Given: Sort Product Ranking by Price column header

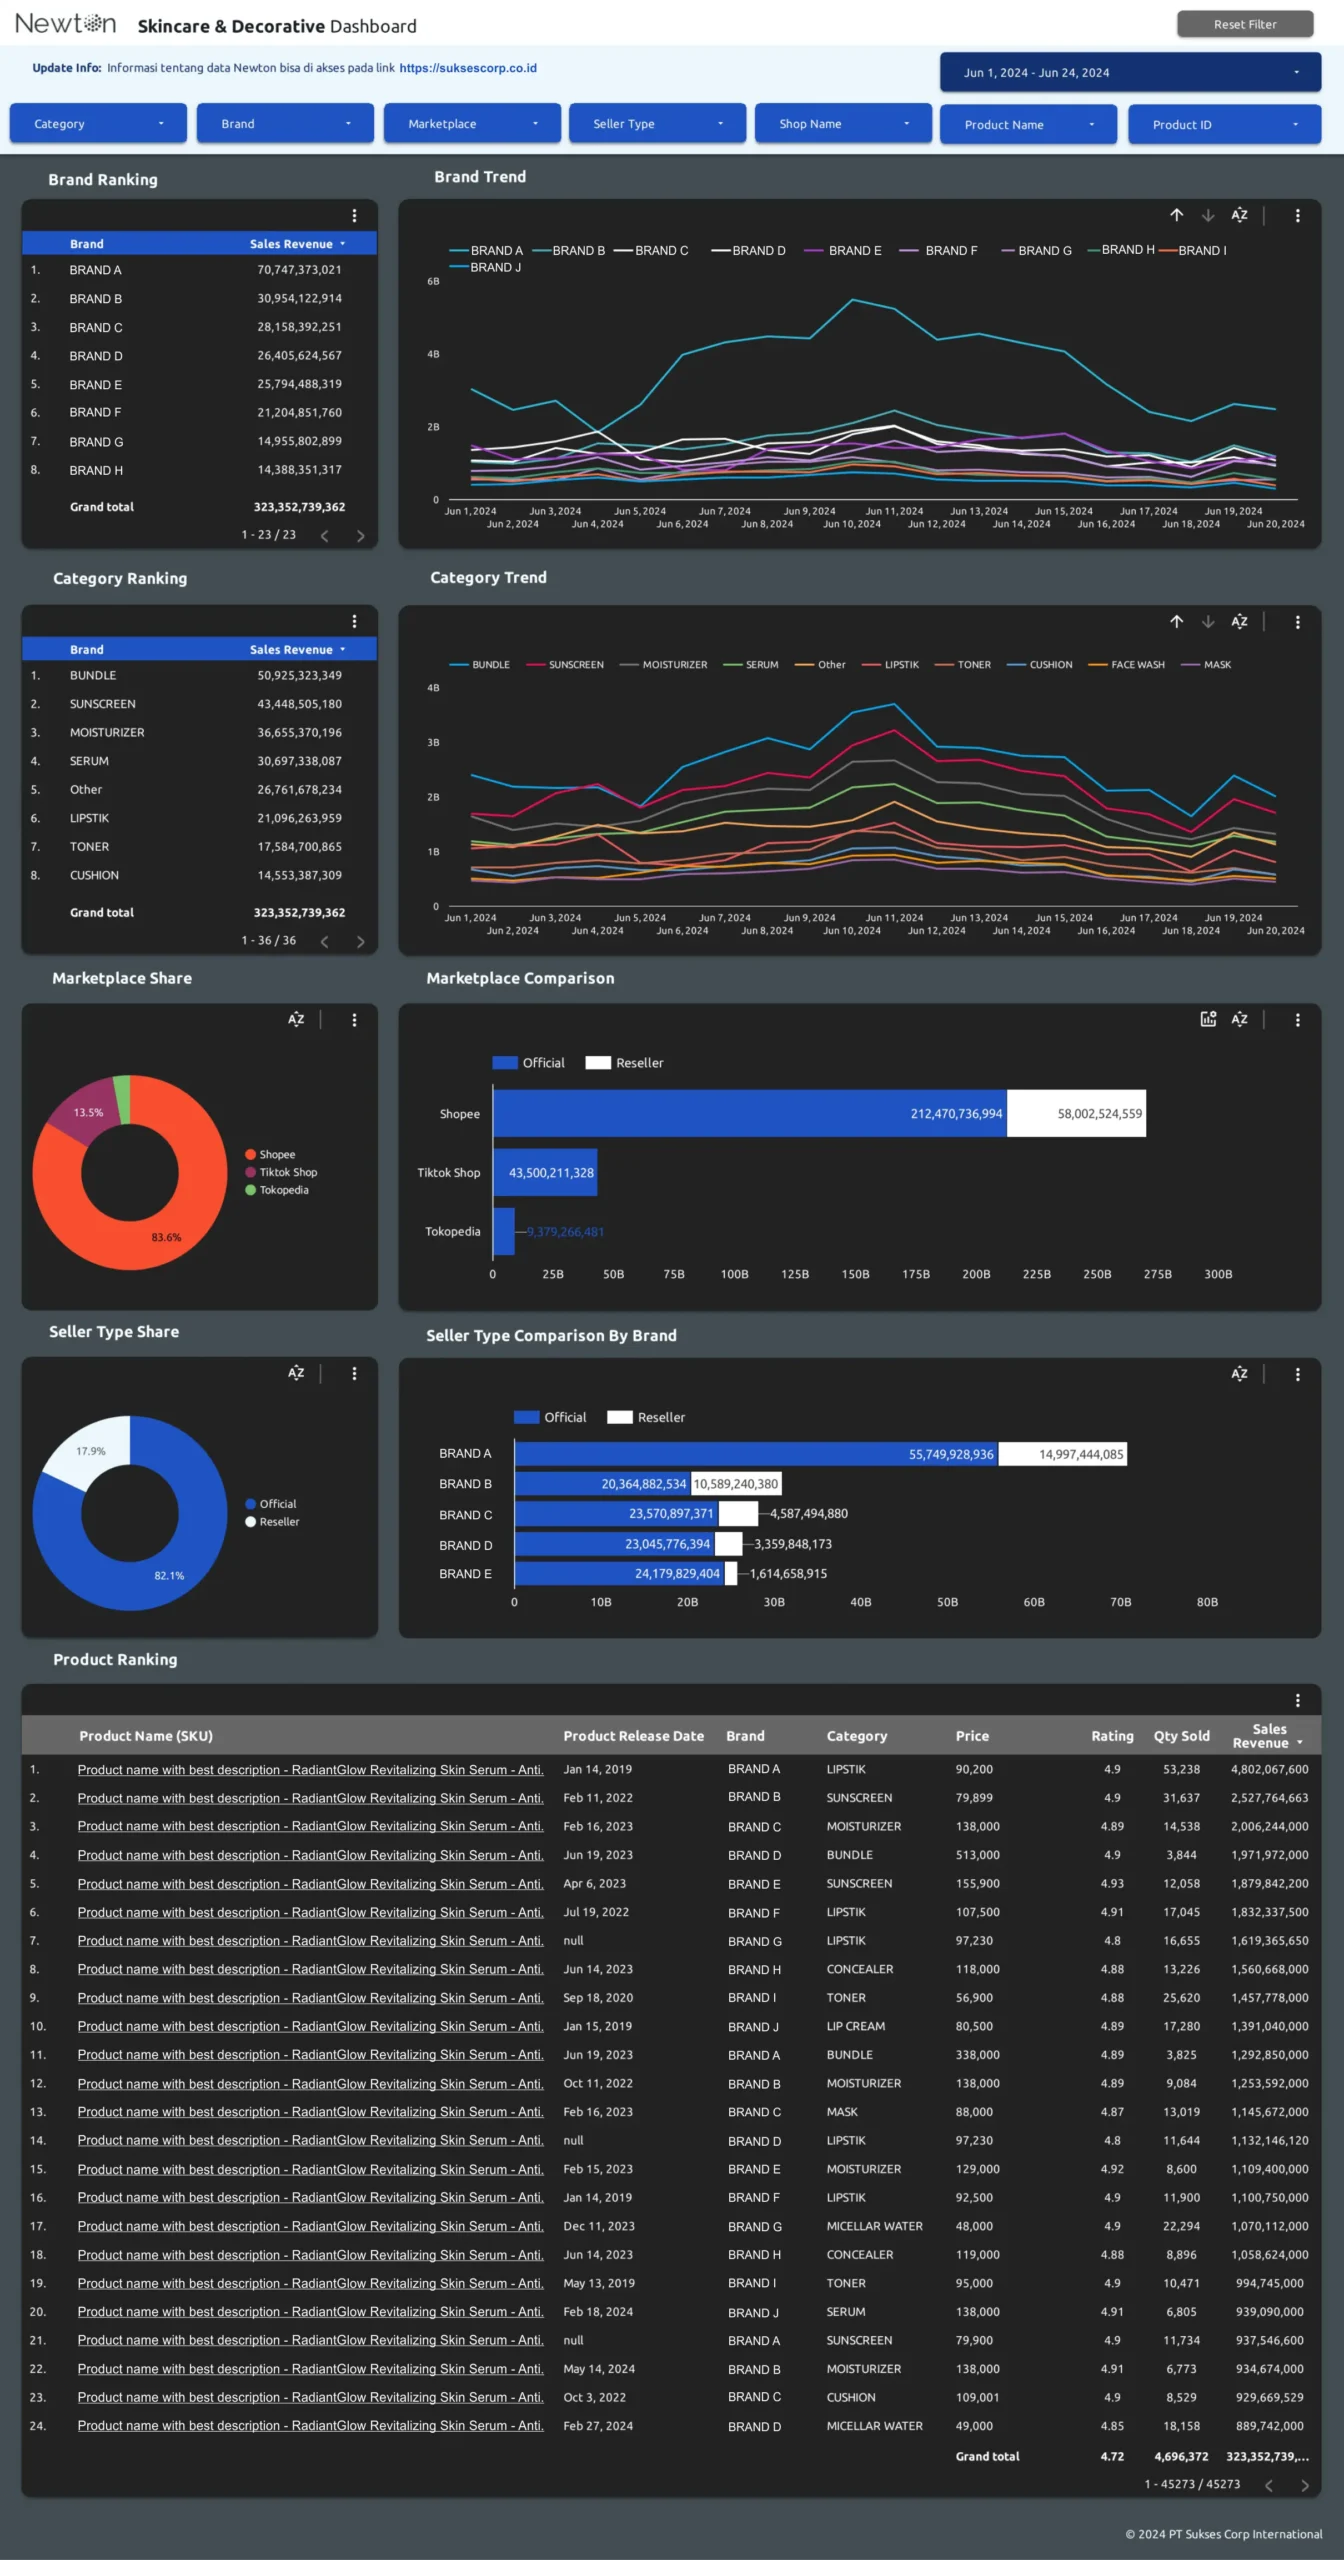Looking at the screenshot, I should point(971,1736).
